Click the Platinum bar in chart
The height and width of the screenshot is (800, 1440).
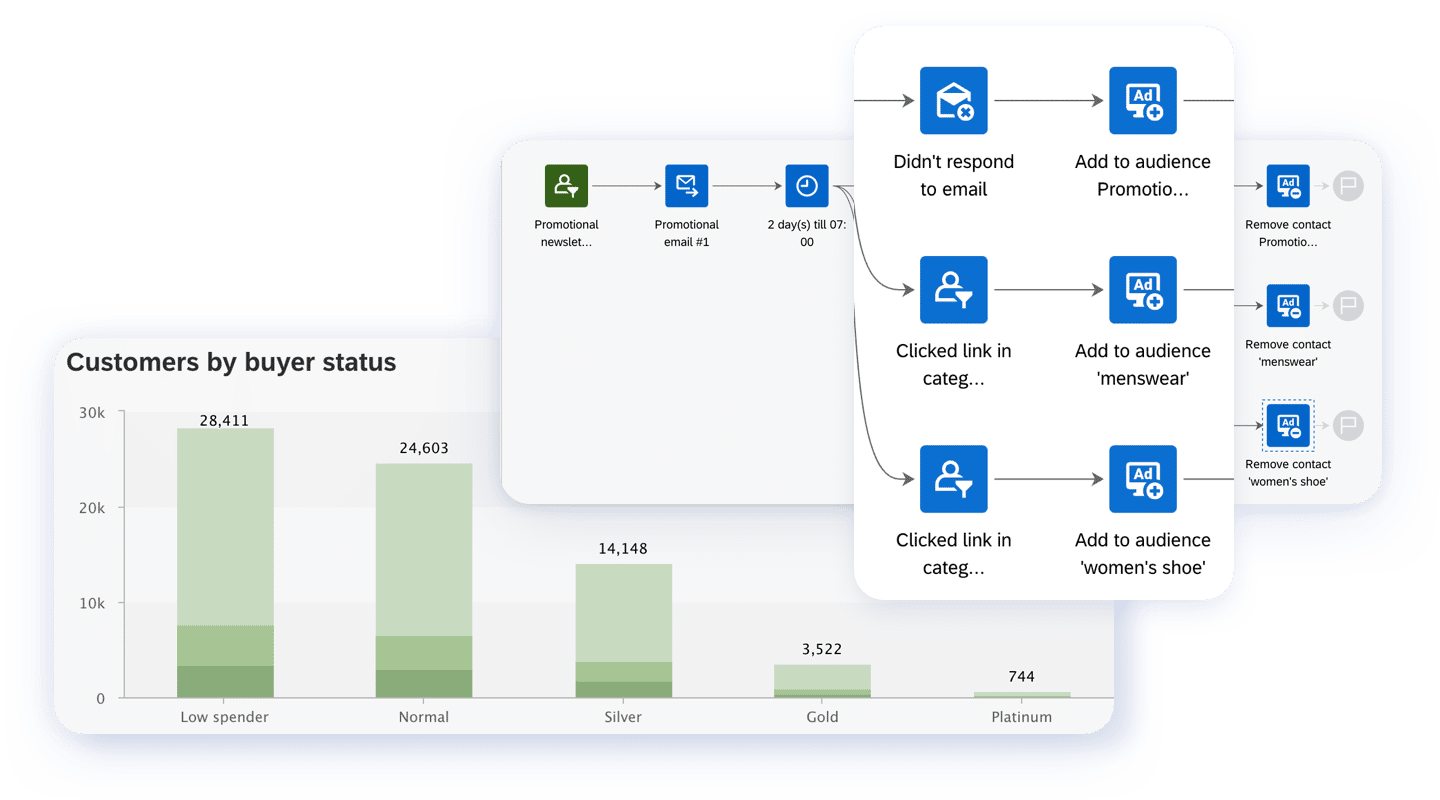(x=1022, y=695)
